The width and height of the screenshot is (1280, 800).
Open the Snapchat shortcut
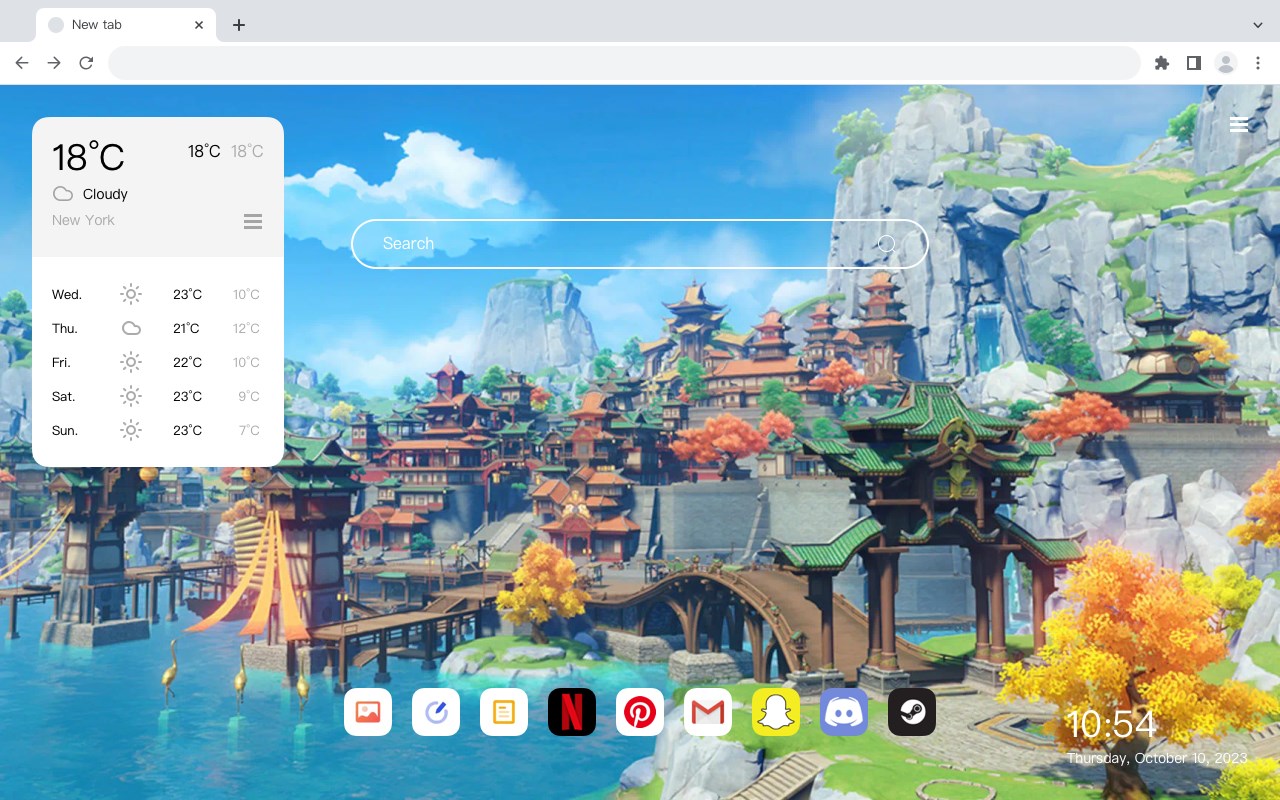pos(776,712)
